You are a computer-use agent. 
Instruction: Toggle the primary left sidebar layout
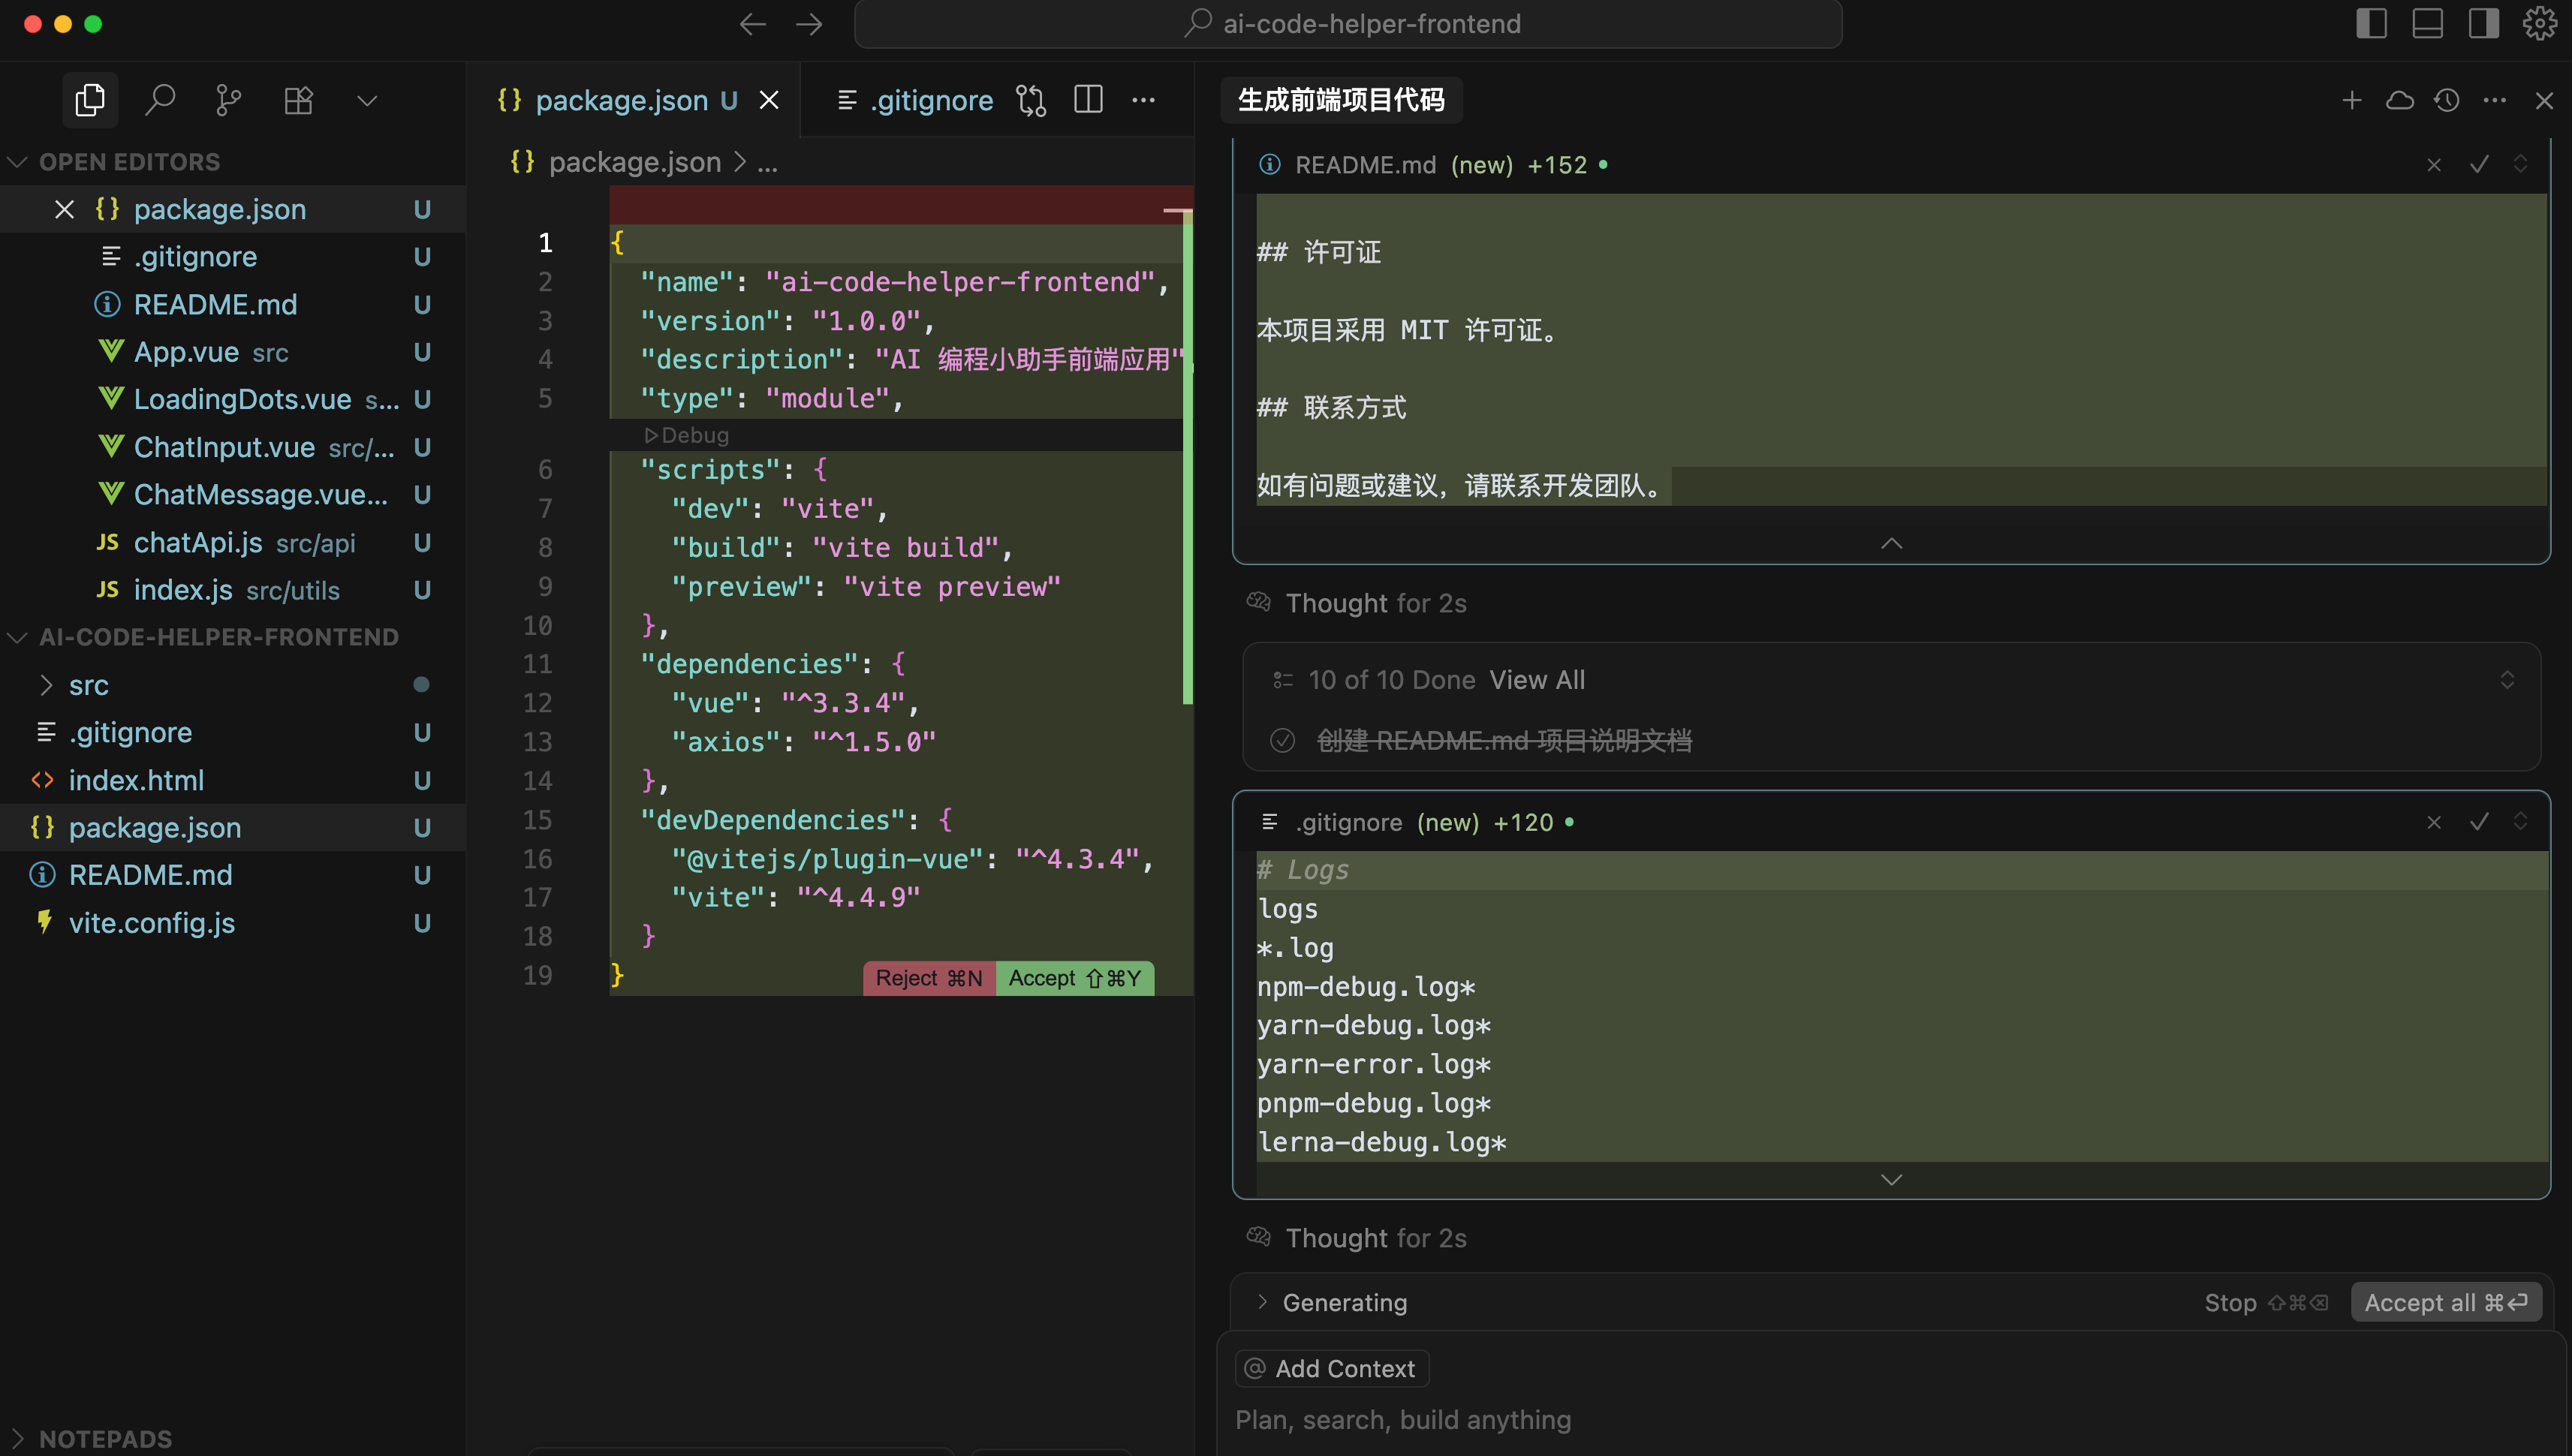pos(2371,24)
